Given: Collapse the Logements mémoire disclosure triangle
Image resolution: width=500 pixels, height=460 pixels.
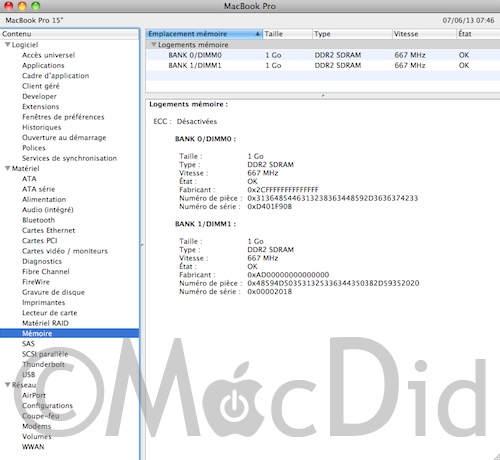Looking at the screenshot, I should 154,45.
